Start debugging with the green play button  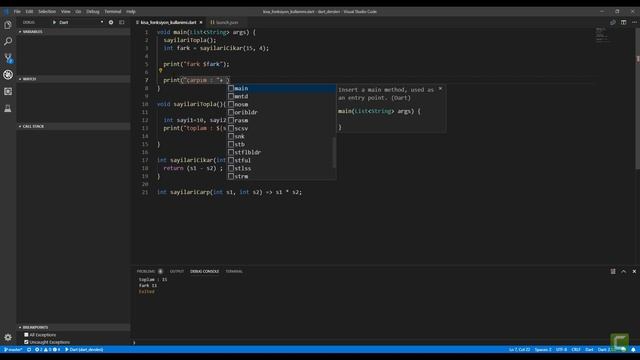pos(54,22)
